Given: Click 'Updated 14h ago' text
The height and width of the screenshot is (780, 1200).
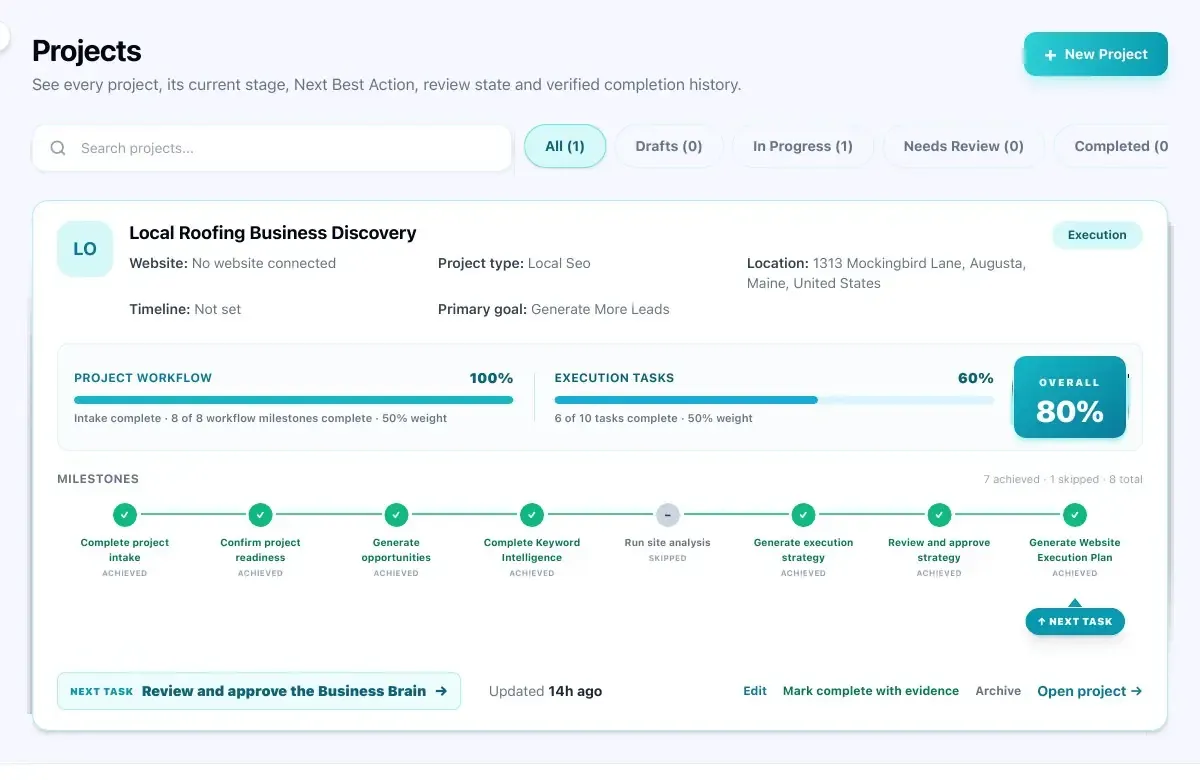Looking at the screenshot, I should click(545, 691).
